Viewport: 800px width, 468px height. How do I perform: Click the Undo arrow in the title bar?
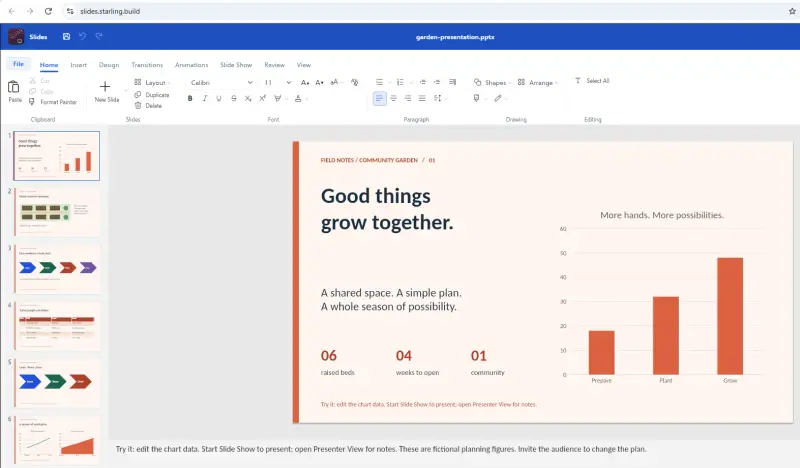82,36
